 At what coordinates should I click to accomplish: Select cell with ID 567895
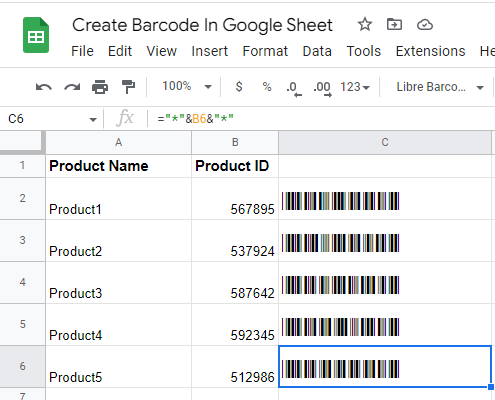235,199
